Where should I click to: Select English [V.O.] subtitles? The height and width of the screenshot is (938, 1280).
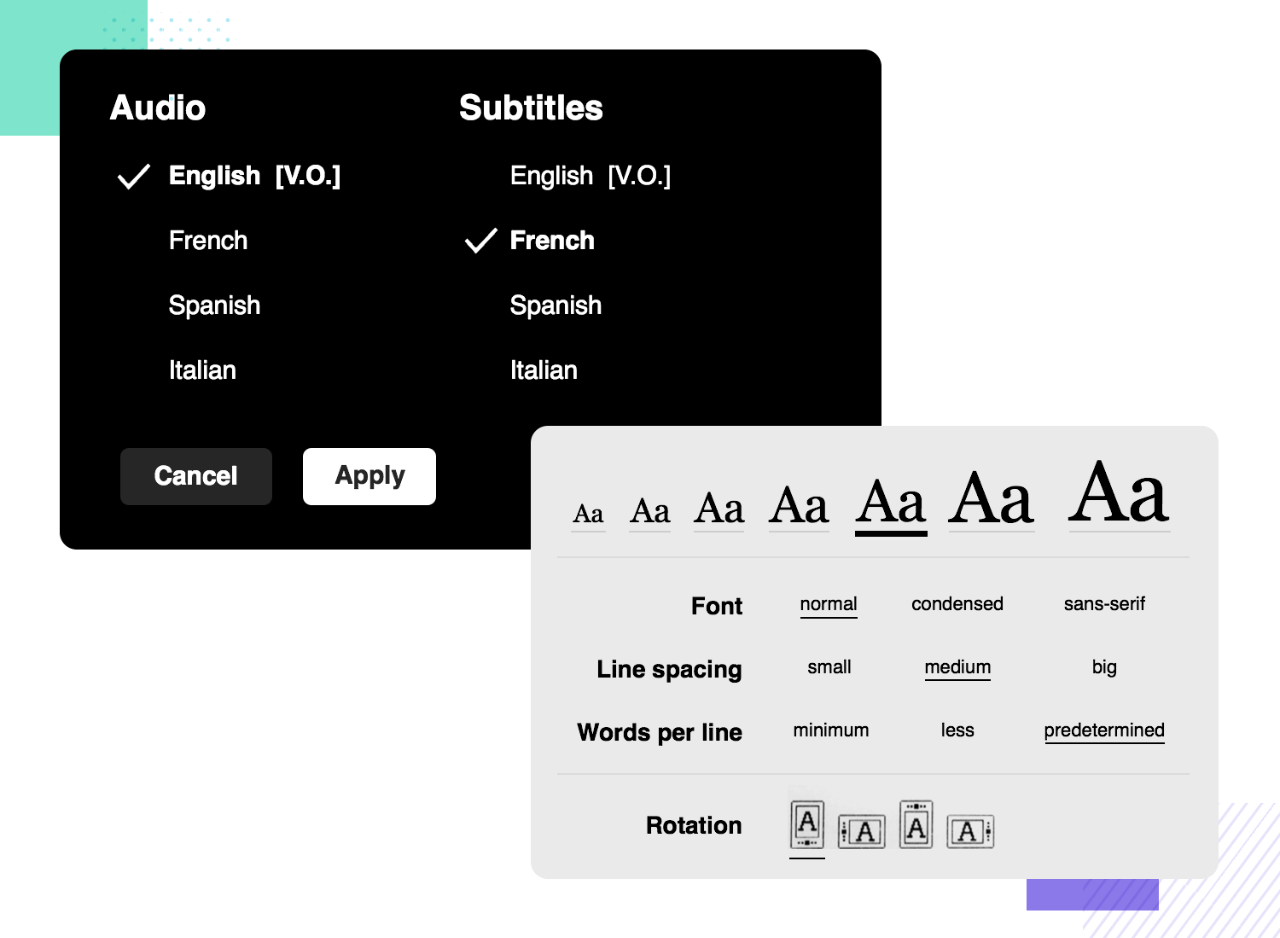(x=590, y=176)
